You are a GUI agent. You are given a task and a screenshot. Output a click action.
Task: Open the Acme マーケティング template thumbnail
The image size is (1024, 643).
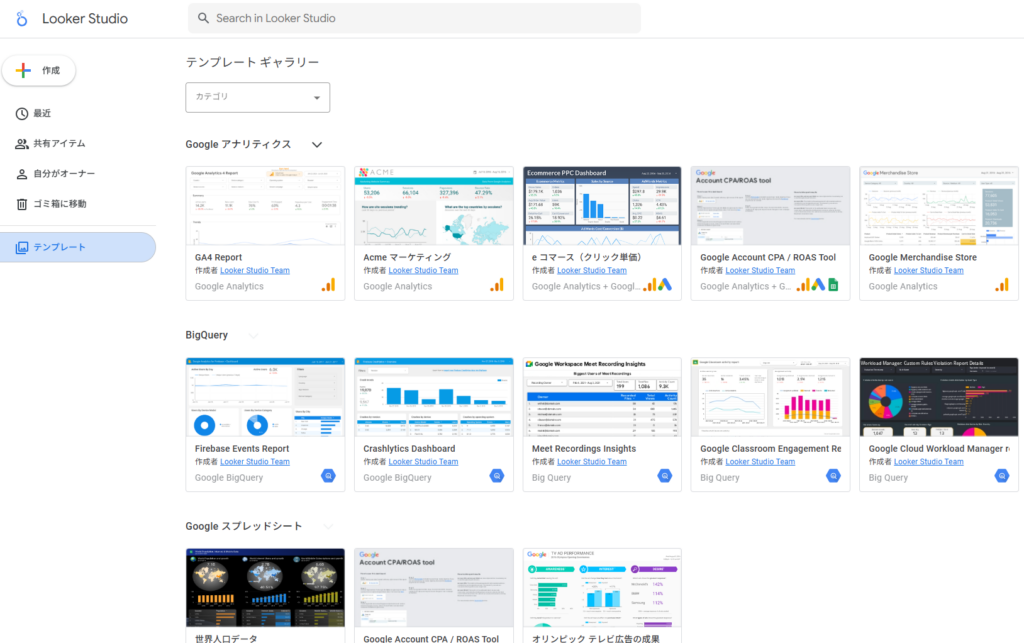pyautogui.click(x=433, y=206)
